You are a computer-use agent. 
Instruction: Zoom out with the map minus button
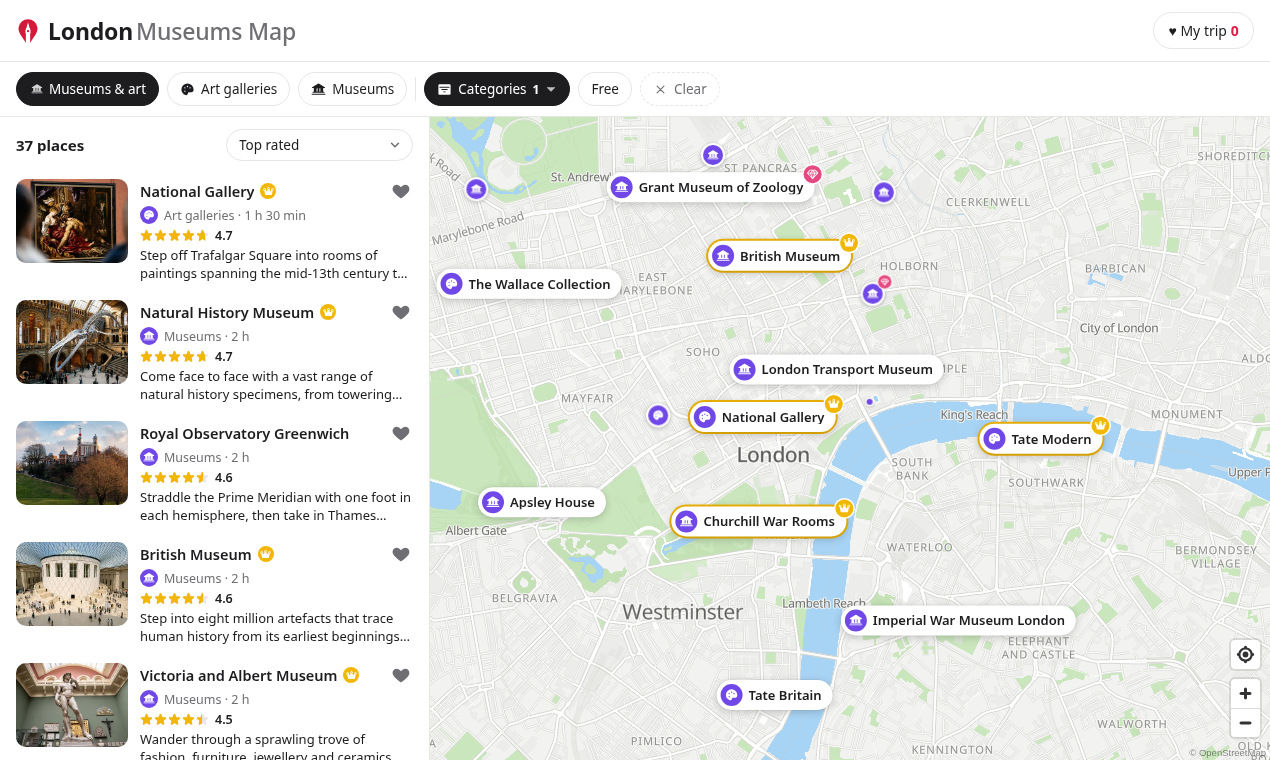[x=1245, y=723]
